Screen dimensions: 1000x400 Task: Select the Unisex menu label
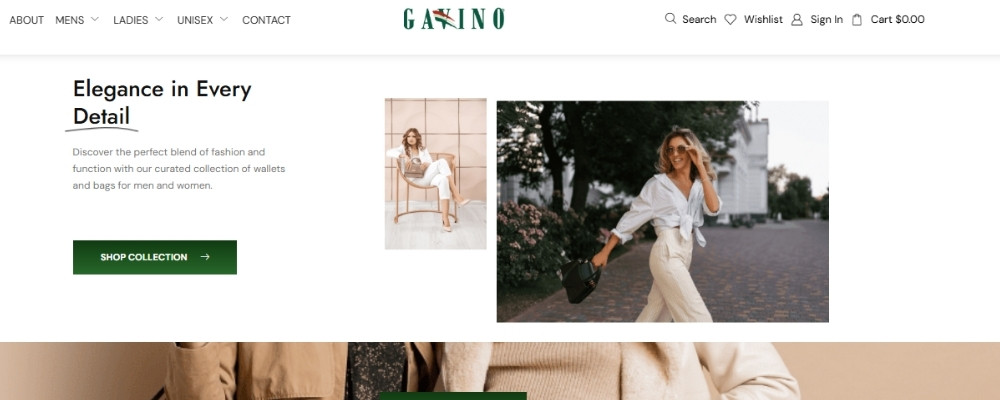pos(195,20)
